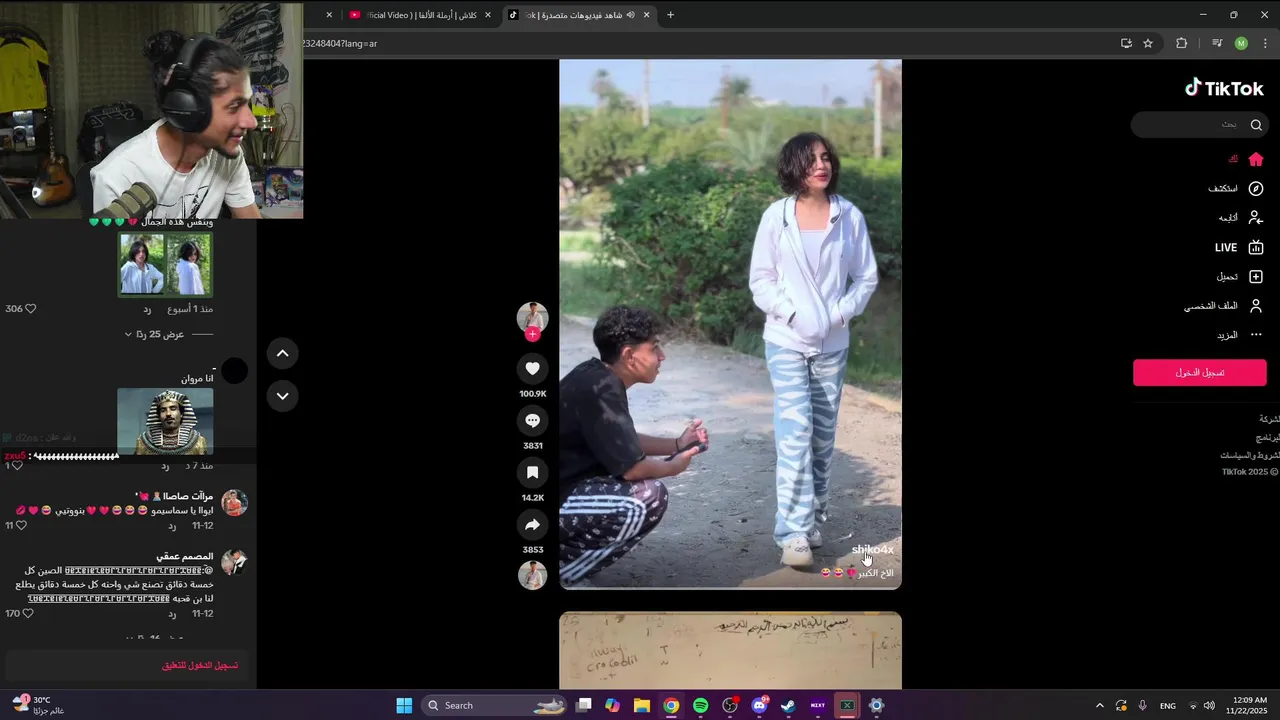
Task: Open the Profile person icon in sidebar
Action: [x=1256, y=306]
